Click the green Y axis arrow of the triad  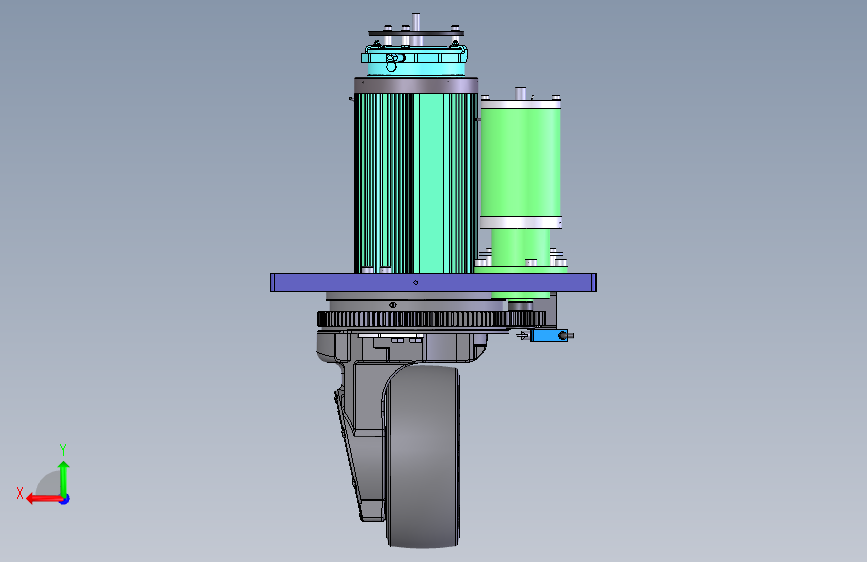[64, 478]
